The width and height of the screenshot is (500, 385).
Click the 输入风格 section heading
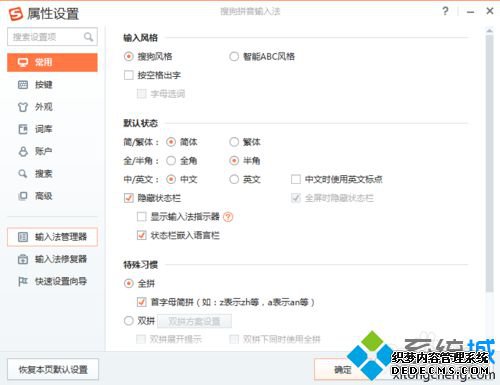(140, 38)
